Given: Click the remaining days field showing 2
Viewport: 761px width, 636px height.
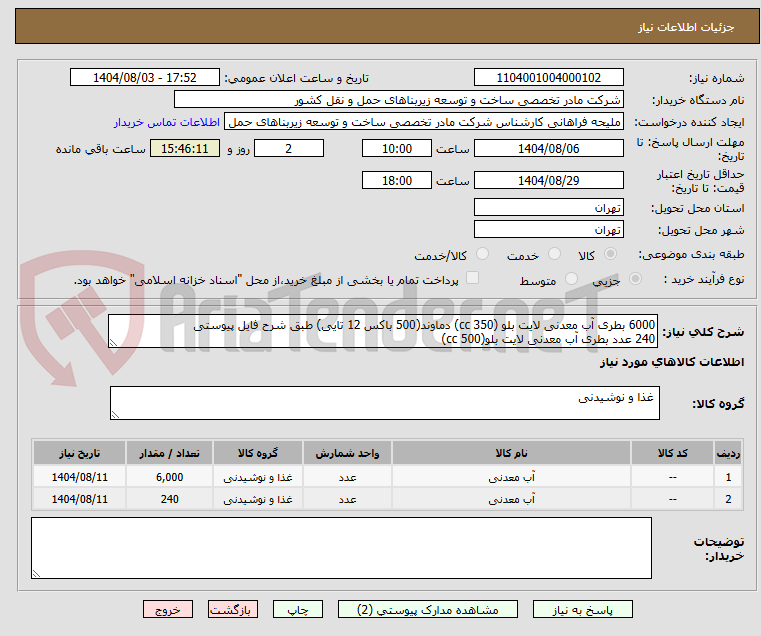Looking at the screenshot, I should pos(289,149).
